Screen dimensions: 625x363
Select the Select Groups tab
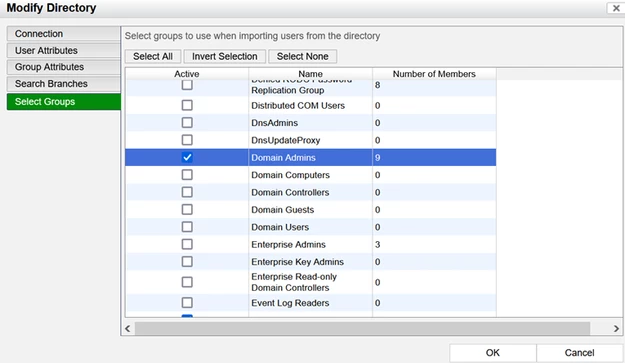63,102
